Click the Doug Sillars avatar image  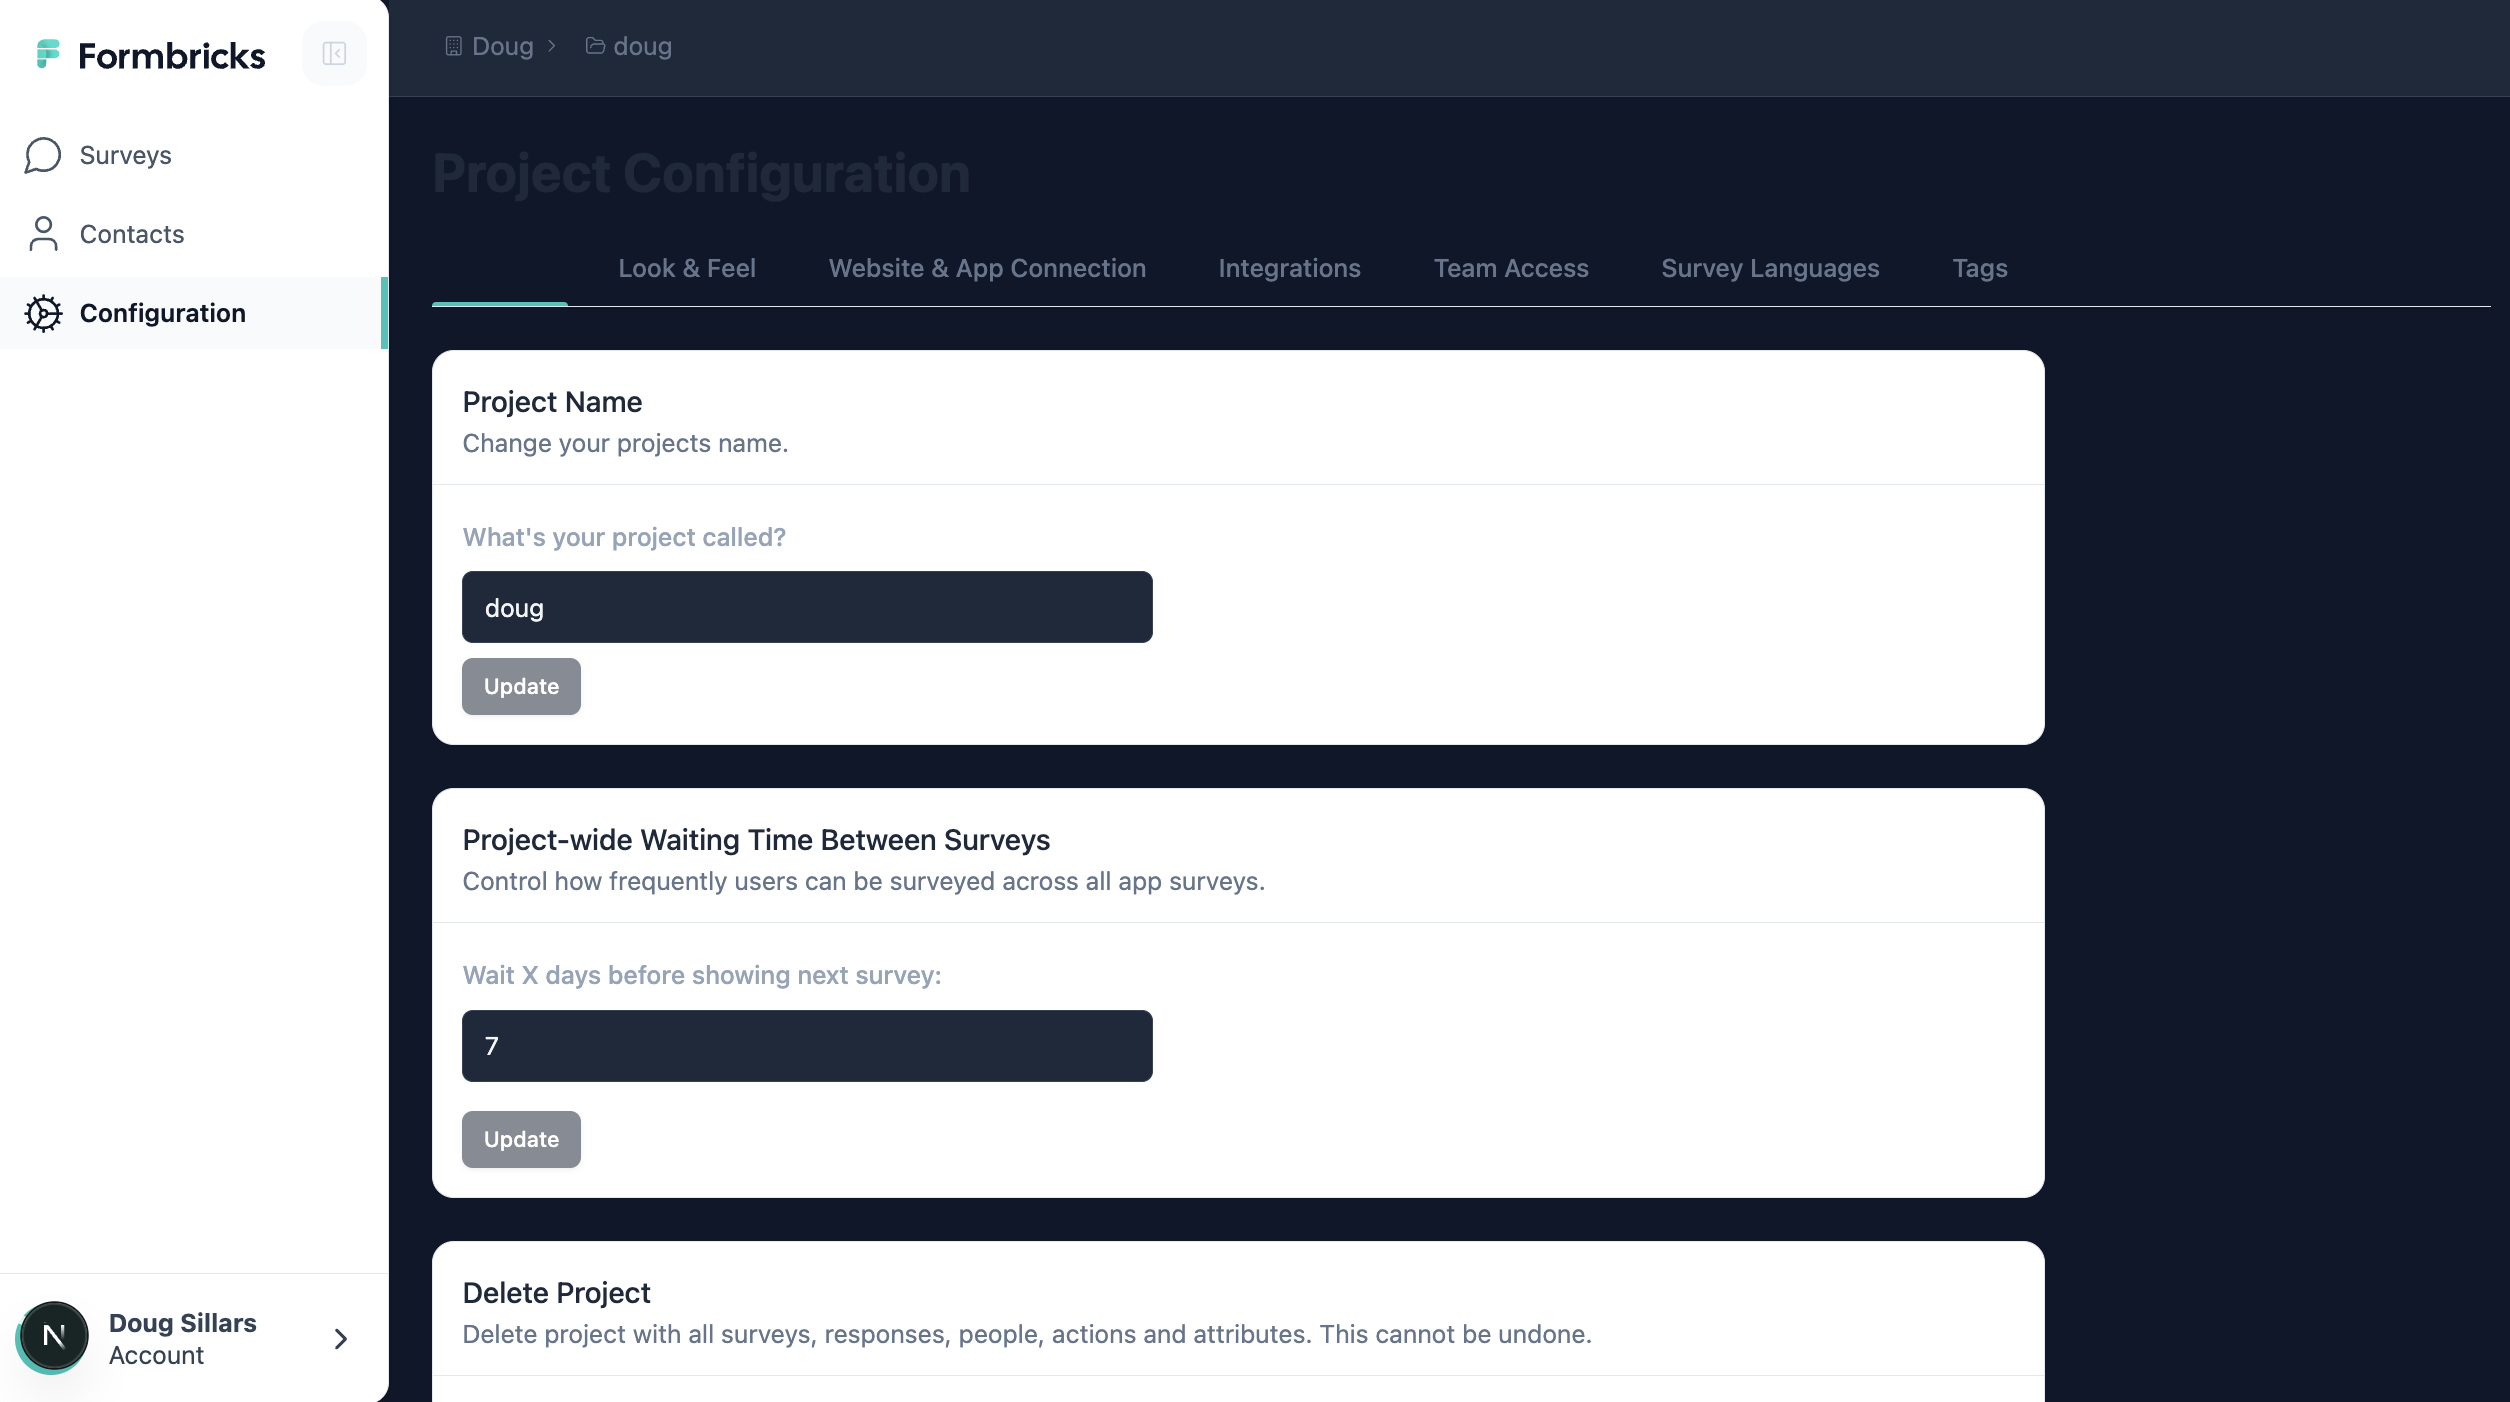[x=54, y=1337]
